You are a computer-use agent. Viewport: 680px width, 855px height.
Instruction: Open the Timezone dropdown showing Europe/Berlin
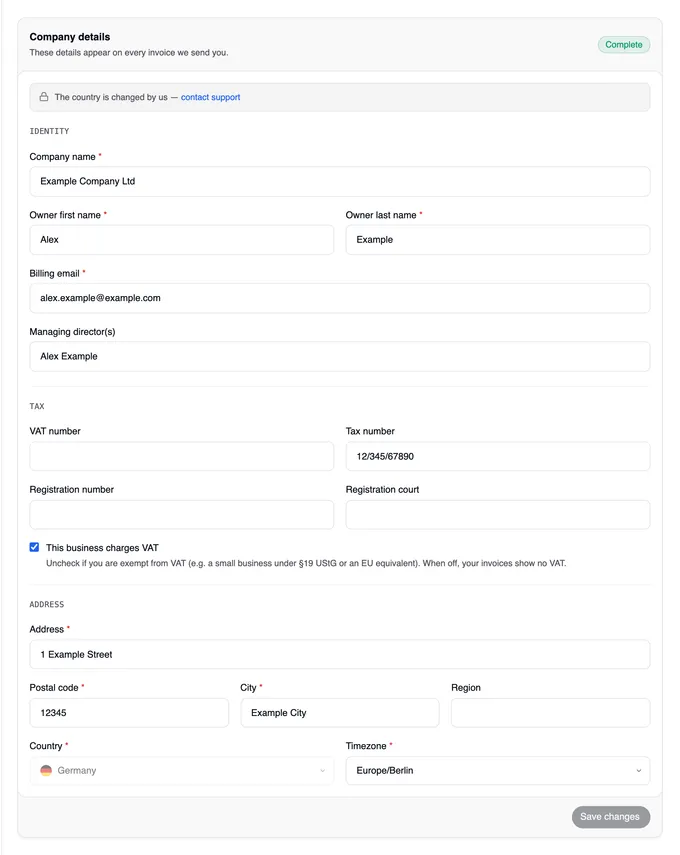[x=497, y=770]
